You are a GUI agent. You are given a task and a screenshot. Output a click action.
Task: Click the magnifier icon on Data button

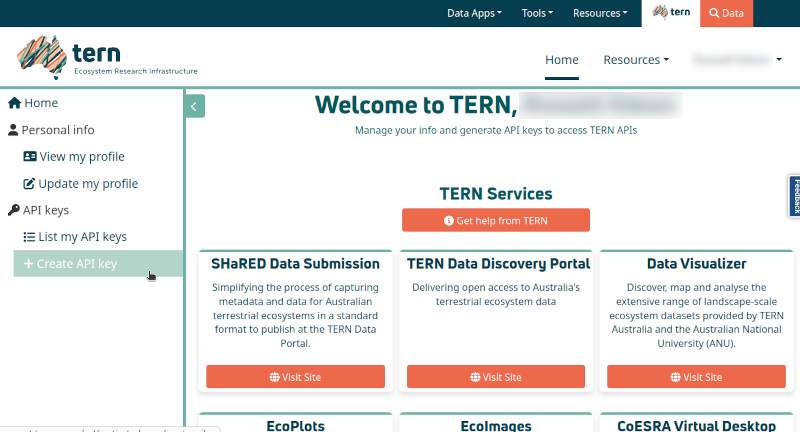(x=714, y=13)
